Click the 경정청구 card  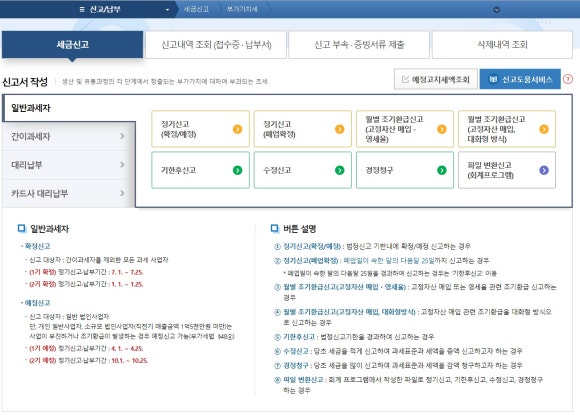pos(405,170)
